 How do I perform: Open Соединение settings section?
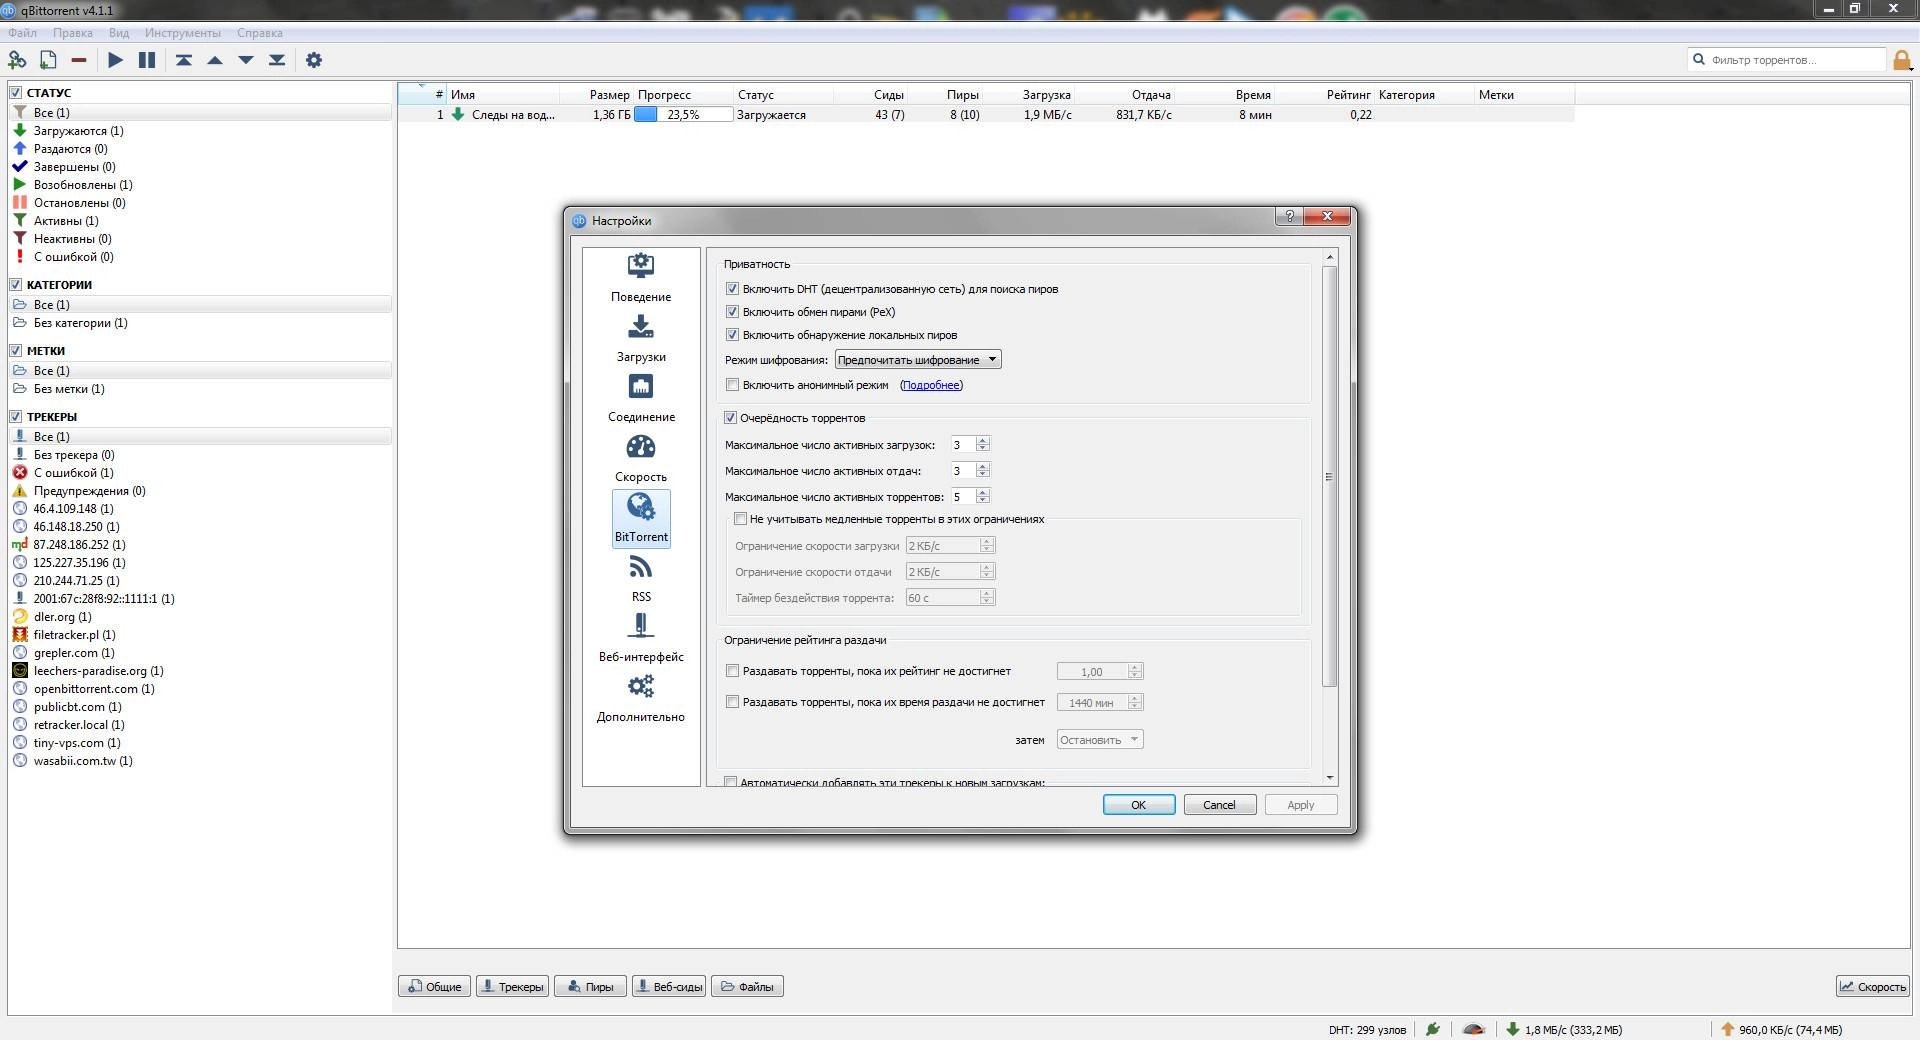[x=641, y=397]
